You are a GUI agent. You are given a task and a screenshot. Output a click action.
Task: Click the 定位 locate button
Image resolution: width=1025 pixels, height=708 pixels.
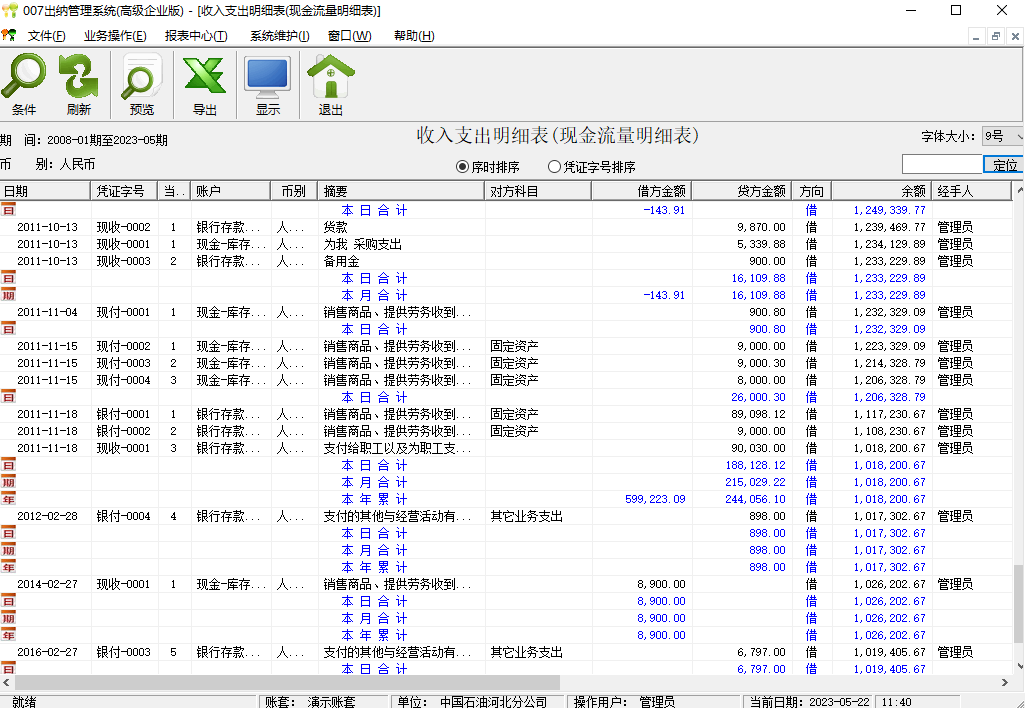point(1004,165)
